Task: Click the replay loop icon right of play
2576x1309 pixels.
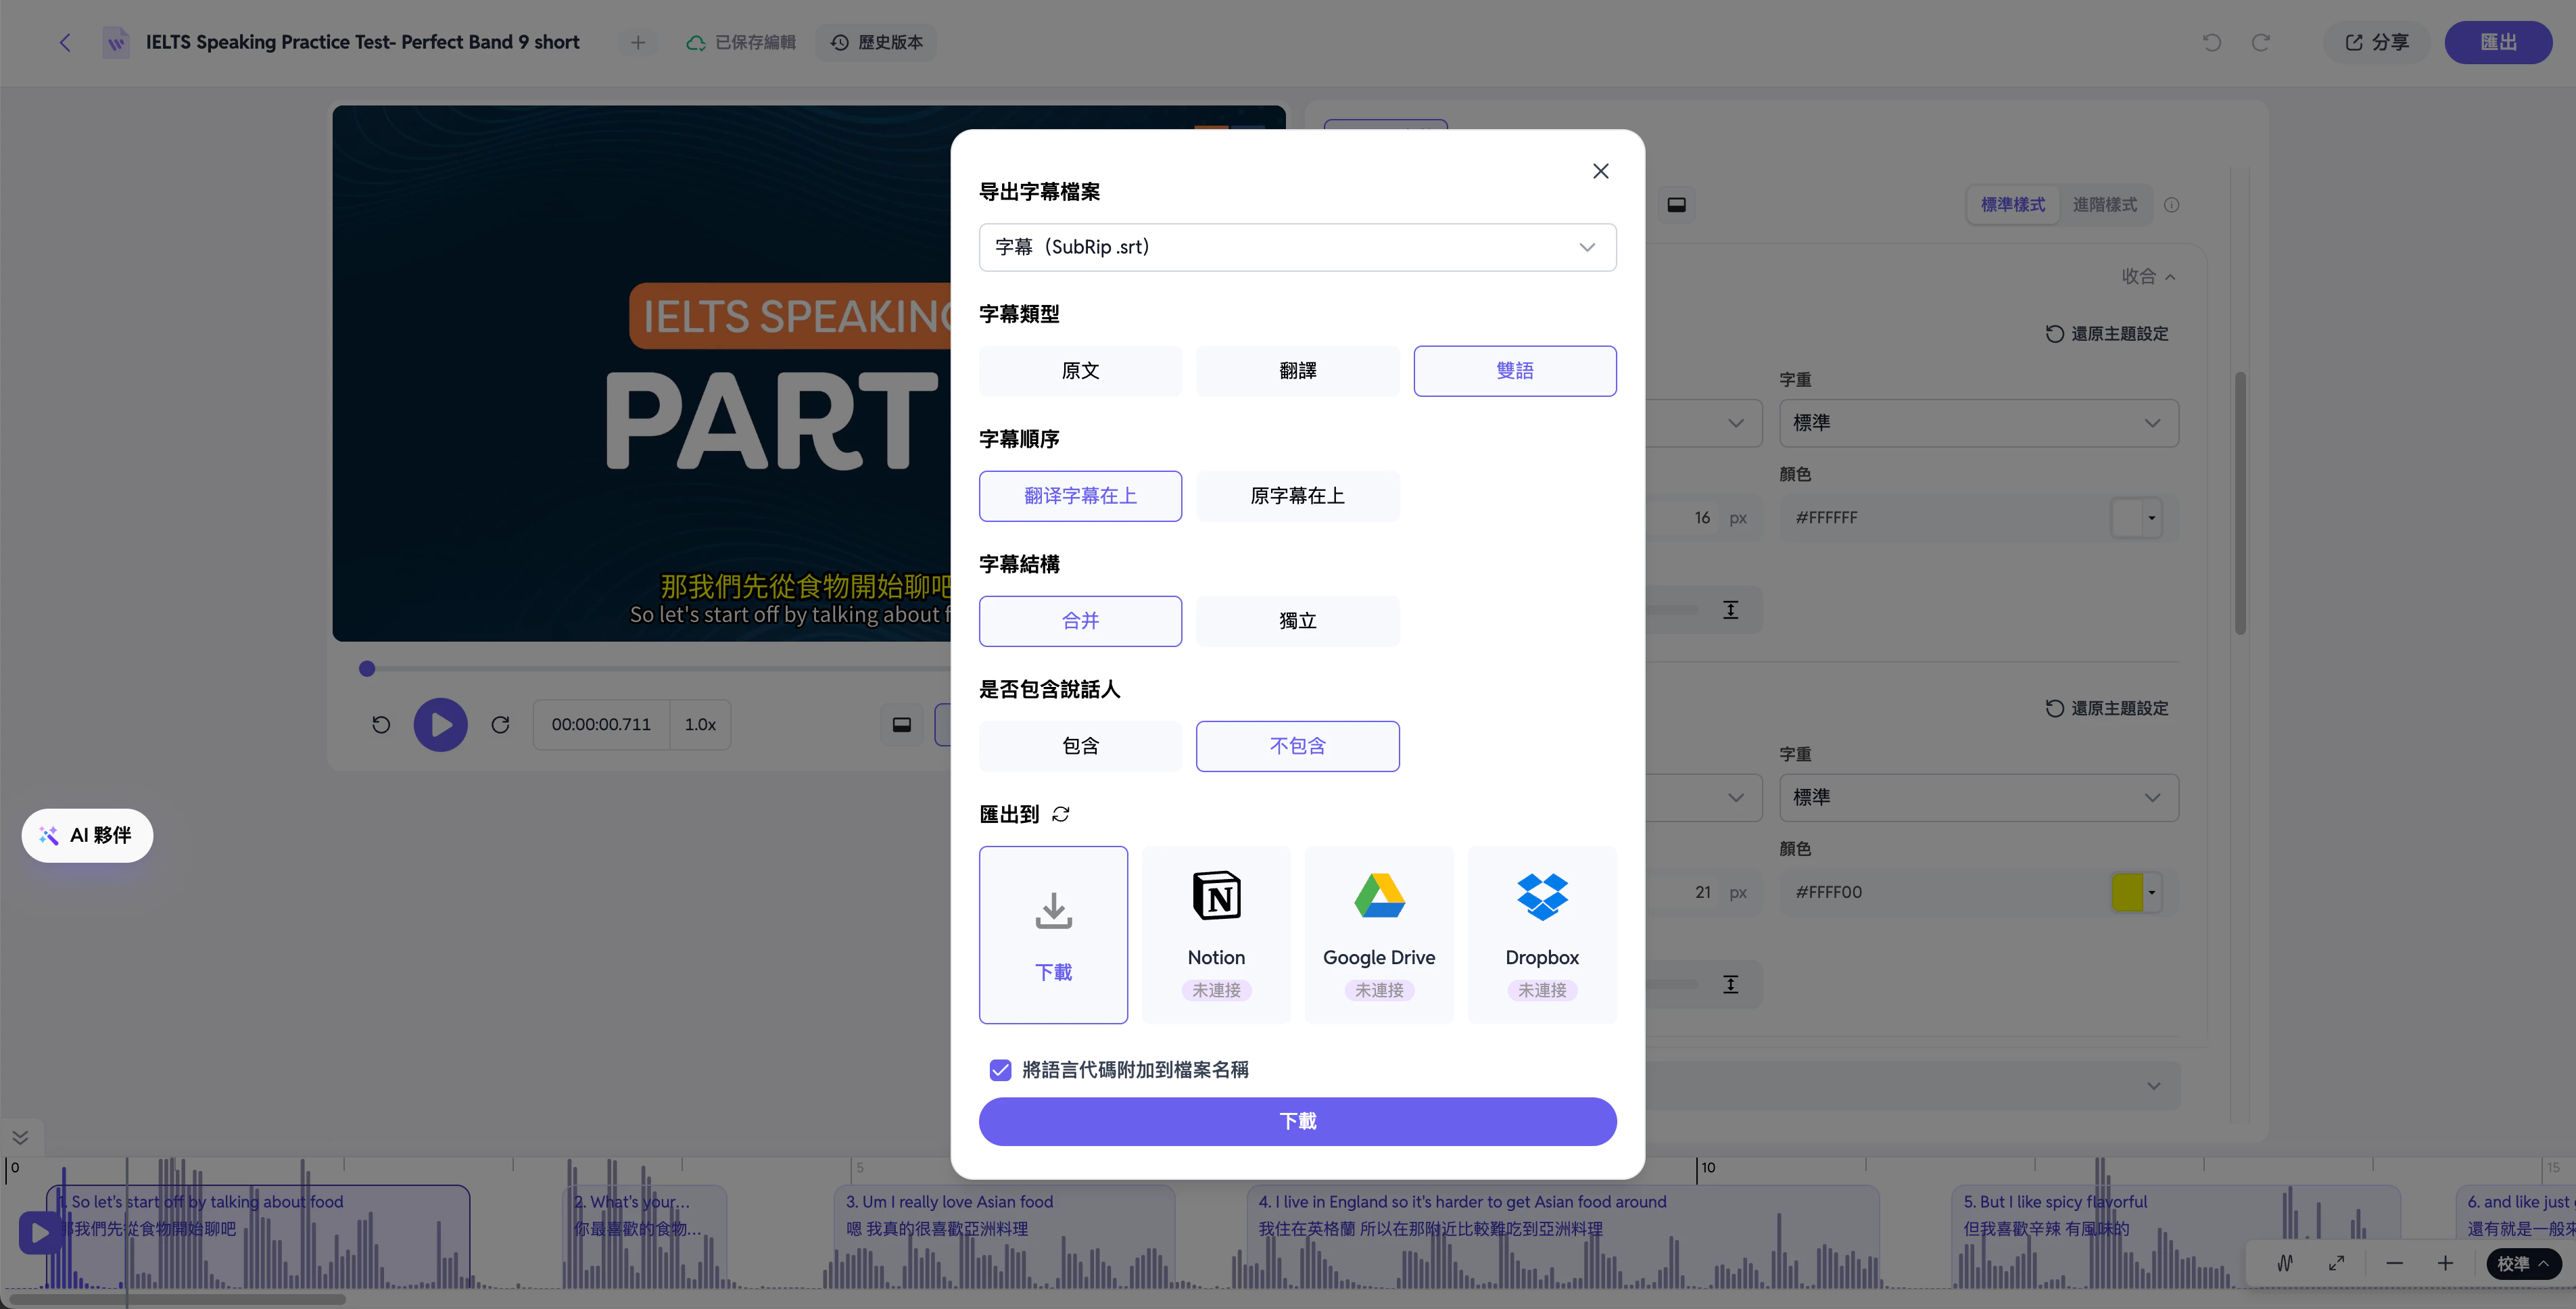Action: point(500,724)
